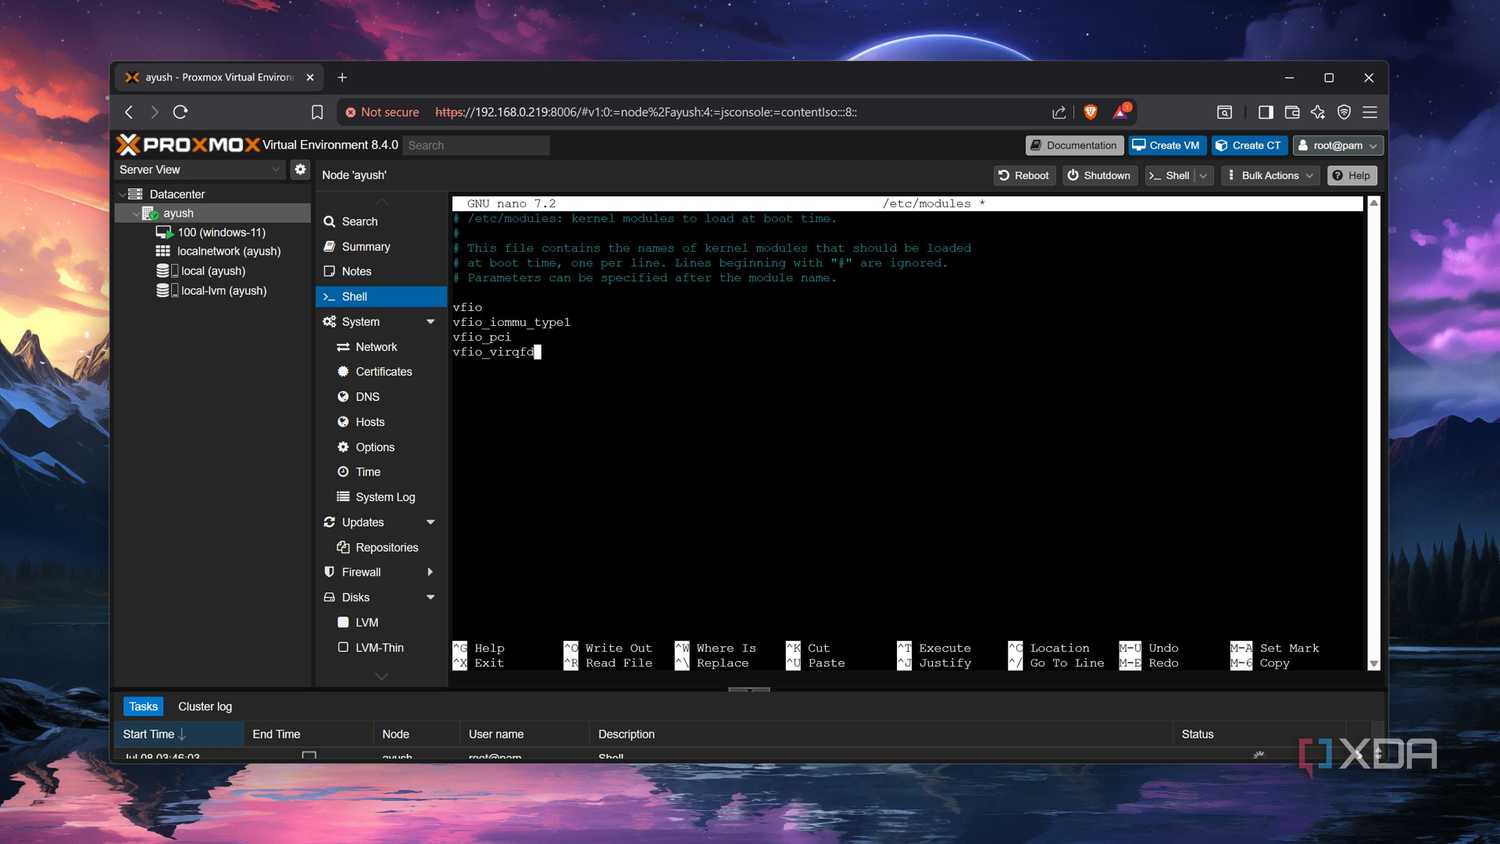The width and height of the screenshot is (1500, 844).
Task: Click Create CT button
Action: point(1249,145)
